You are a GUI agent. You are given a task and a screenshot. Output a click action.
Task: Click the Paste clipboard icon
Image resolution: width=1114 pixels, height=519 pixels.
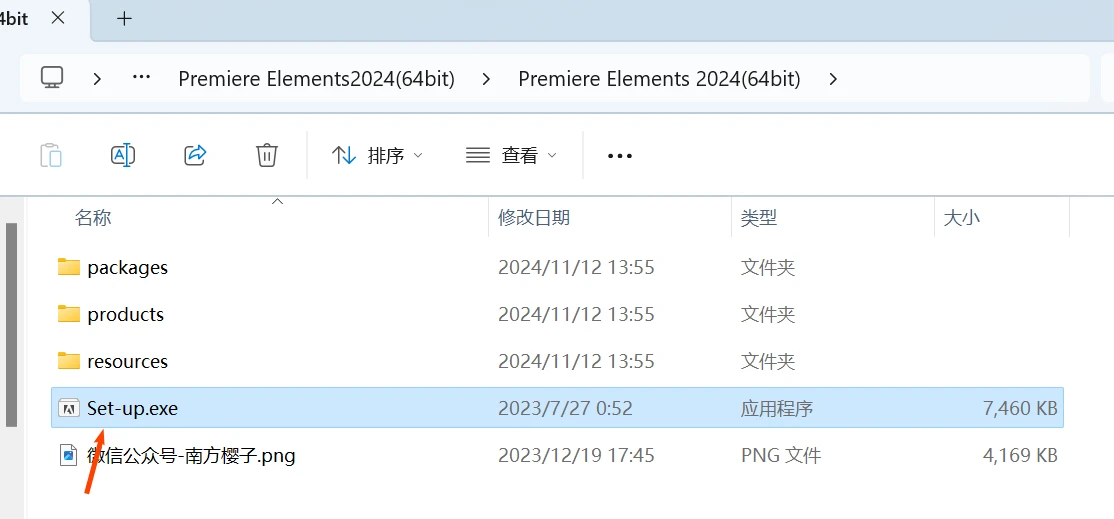pos(50,155)
